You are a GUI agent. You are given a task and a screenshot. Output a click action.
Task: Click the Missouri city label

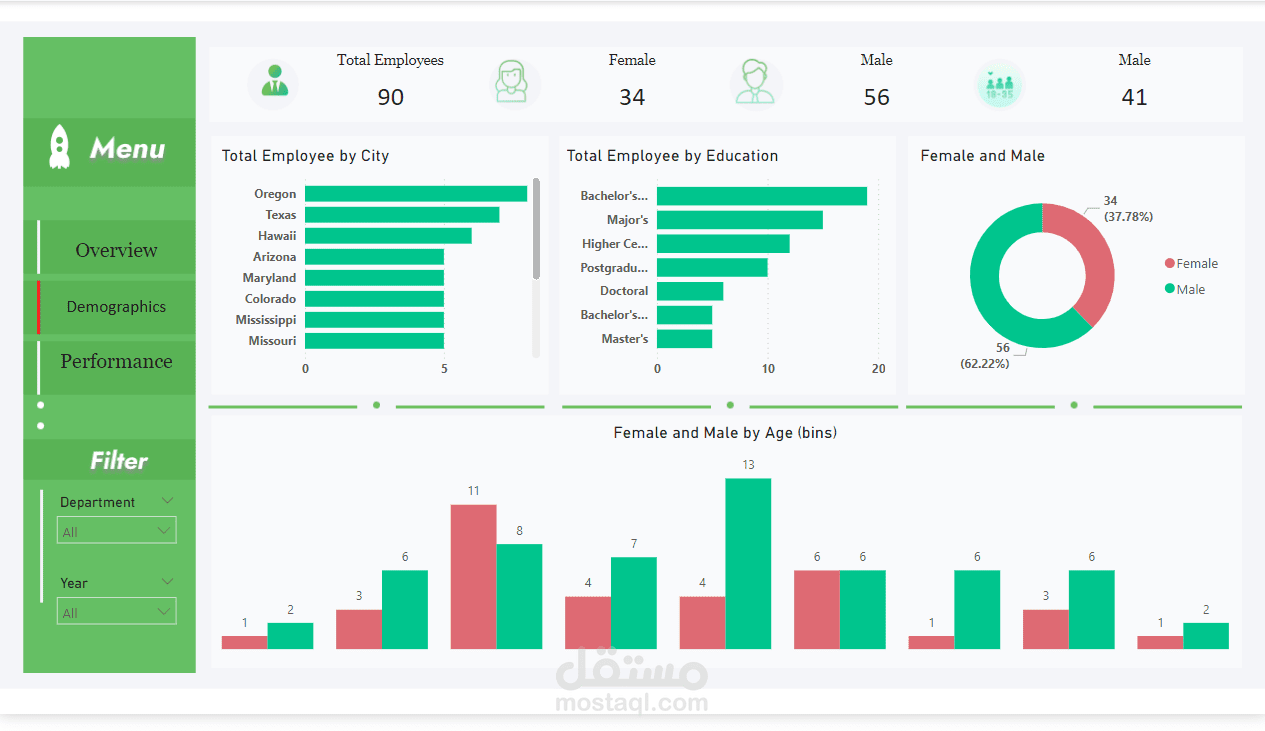[x=272, y=341]
